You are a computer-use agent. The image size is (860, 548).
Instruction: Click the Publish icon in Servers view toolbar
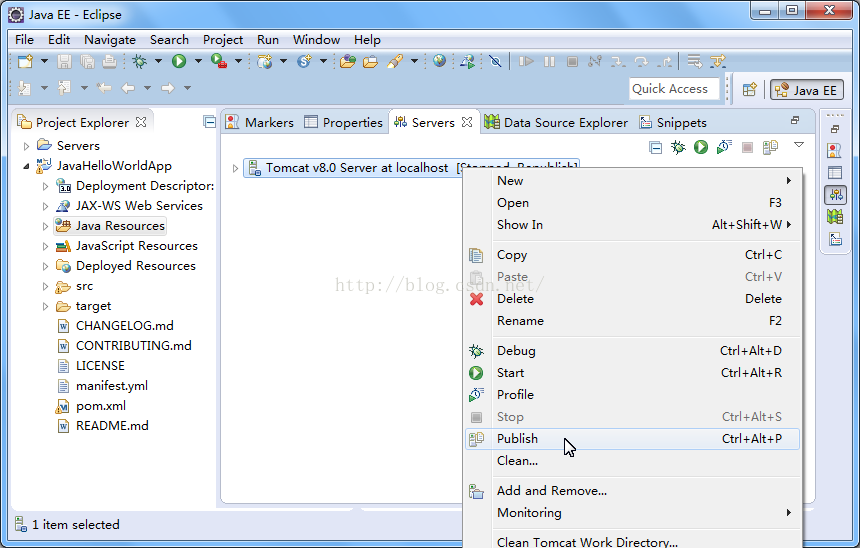pos(771,147)
